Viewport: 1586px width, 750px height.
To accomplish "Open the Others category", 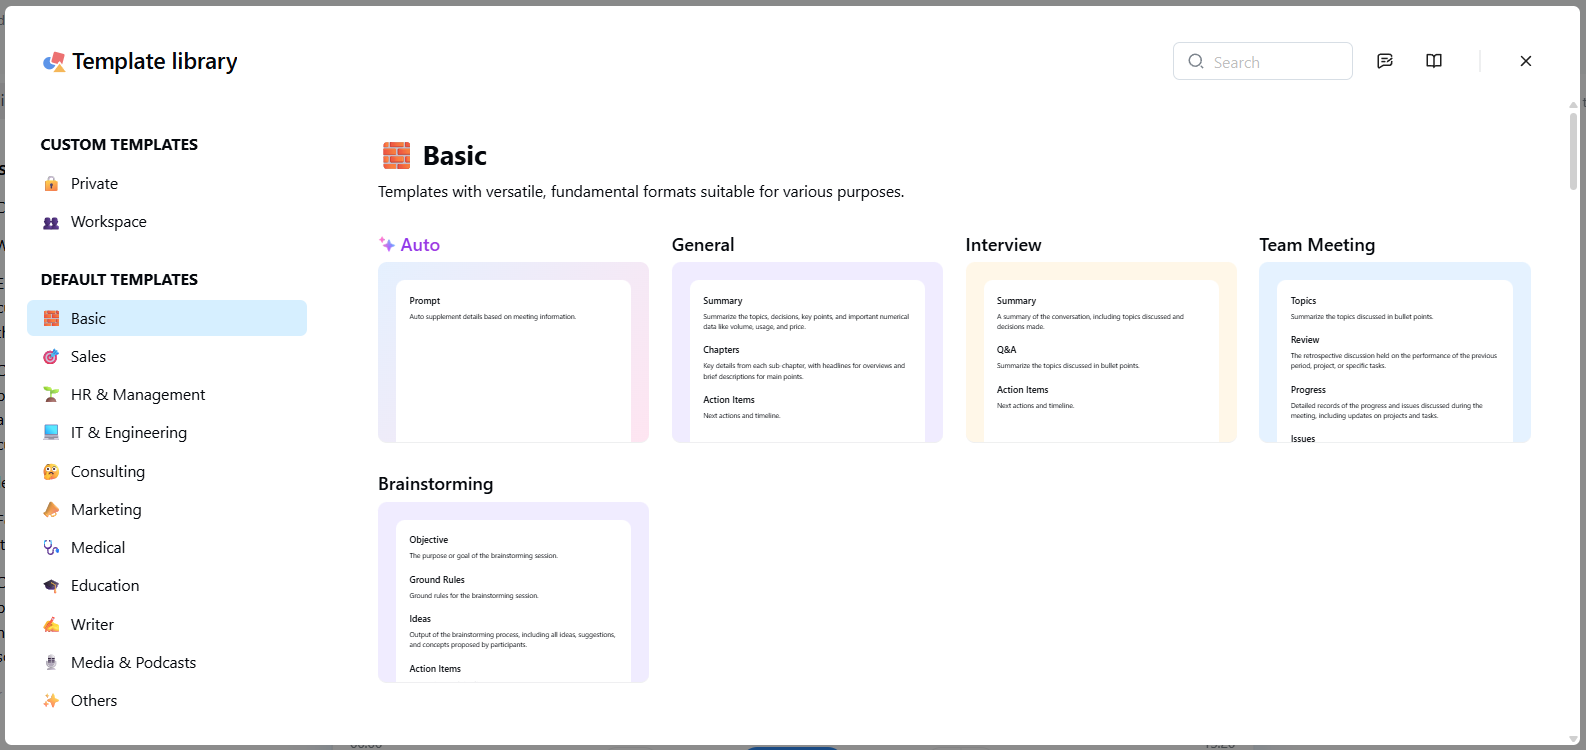I will click(x=93, y=701).
